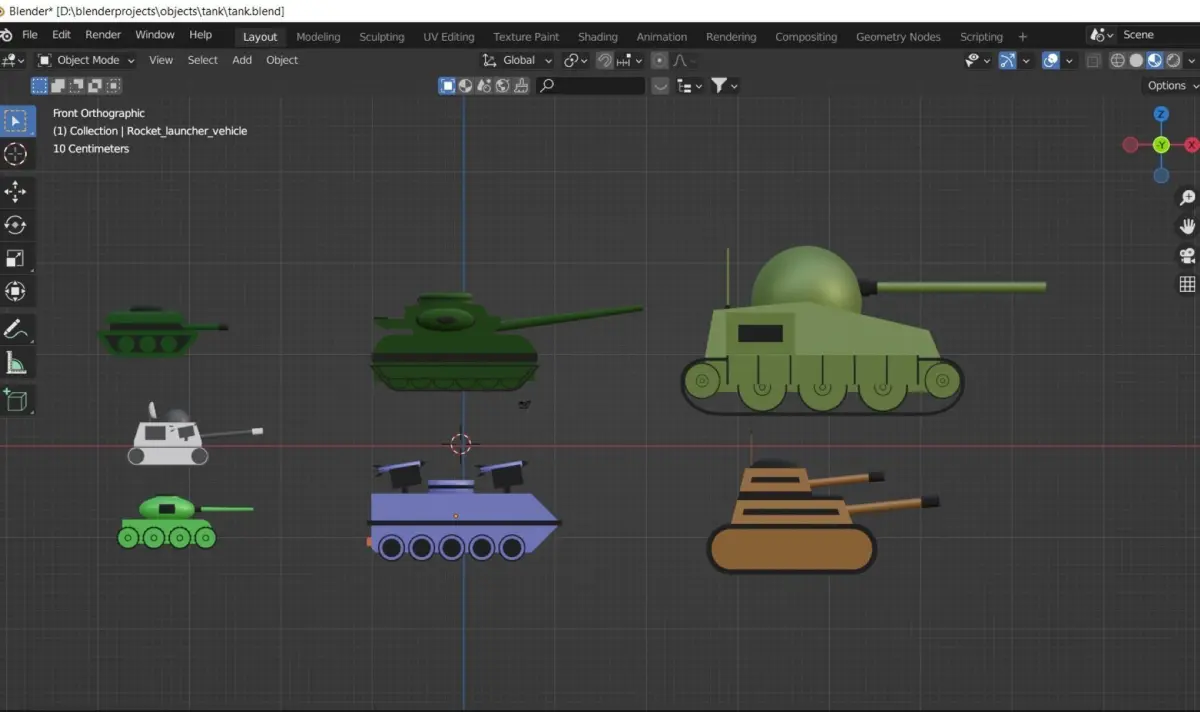Switch to material preview shading

(1154, 60)
